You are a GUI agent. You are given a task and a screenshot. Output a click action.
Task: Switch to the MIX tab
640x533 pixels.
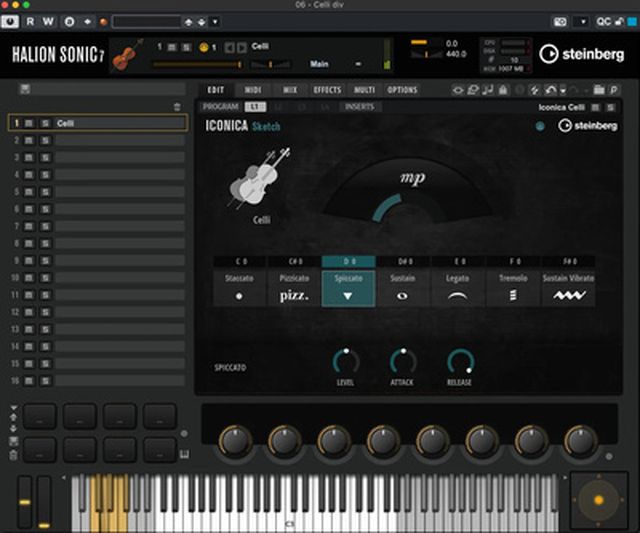[290, 90]
